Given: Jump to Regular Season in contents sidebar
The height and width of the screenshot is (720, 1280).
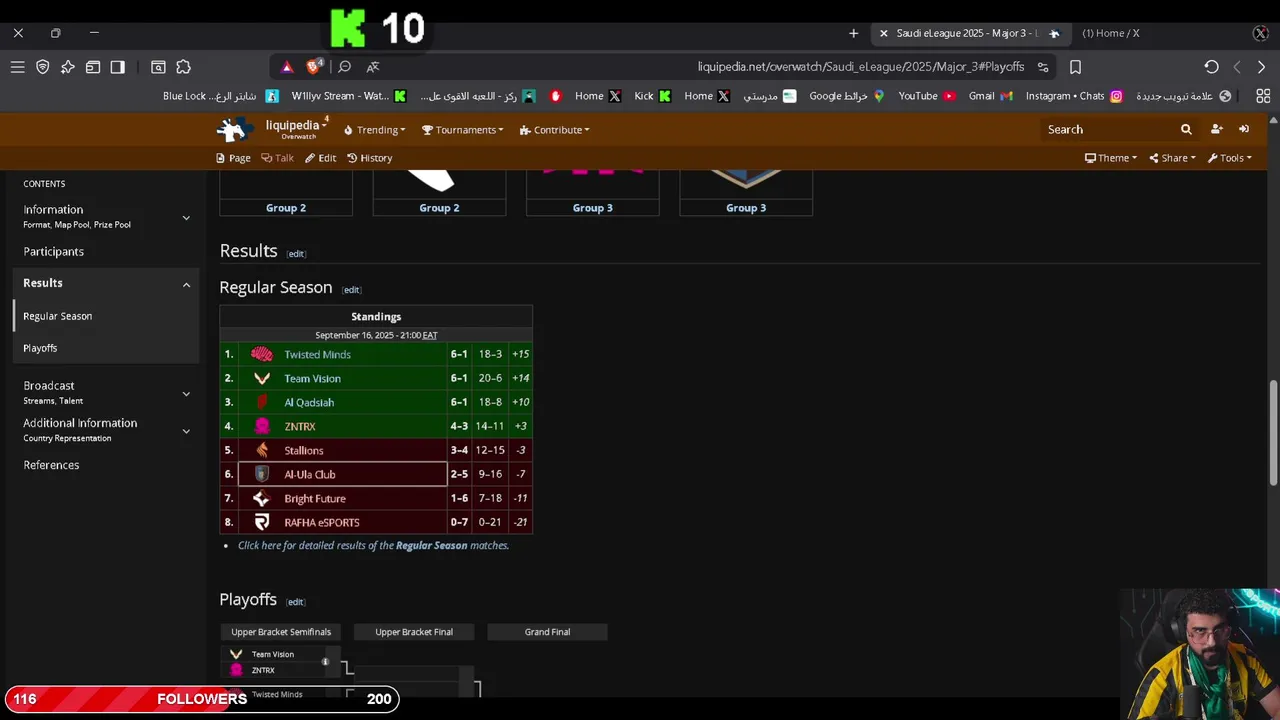Looking at the screenshot, I should click(57, 316).
